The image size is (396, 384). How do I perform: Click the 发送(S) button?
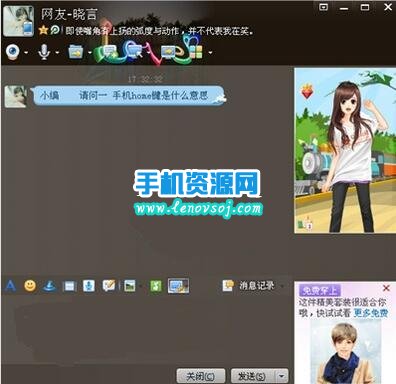pos(253,376)
